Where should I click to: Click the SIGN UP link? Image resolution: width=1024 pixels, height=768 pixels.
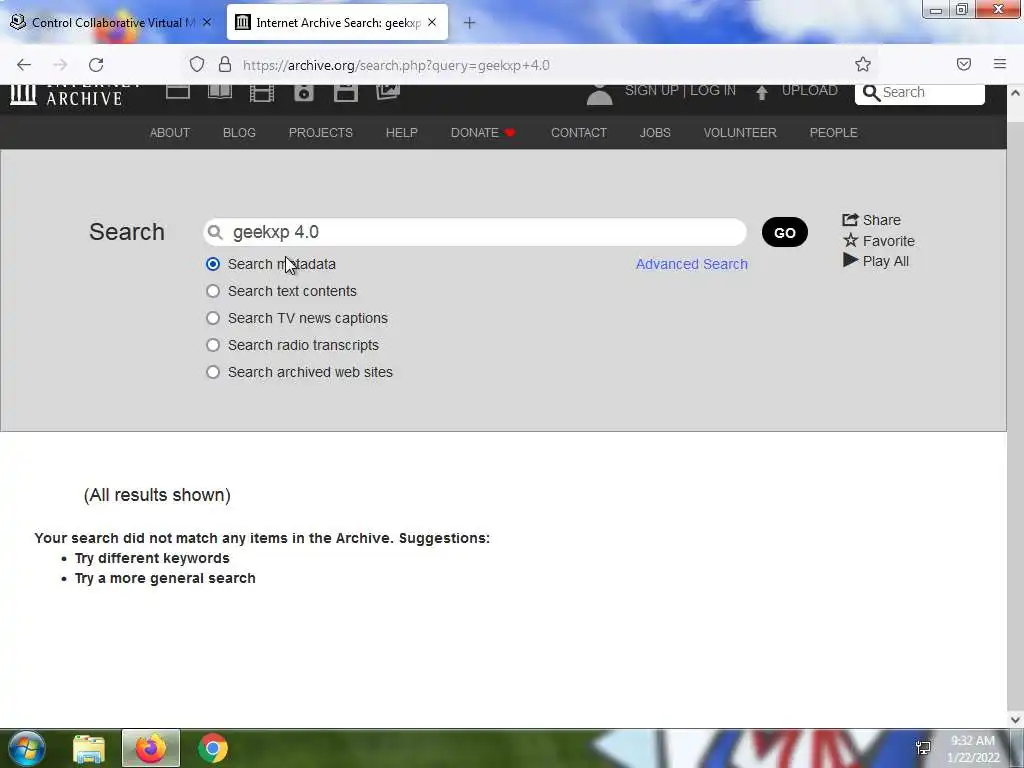tap(651, 91)
